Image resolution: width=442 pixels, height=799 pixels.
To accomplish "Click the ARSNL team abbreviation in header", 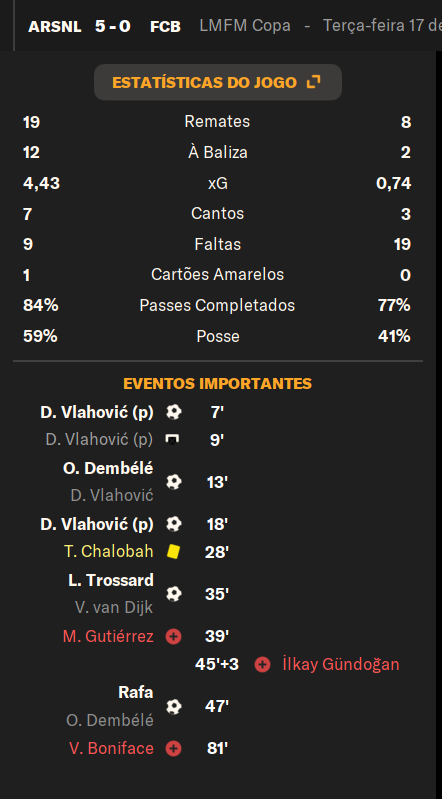I will point(55,26).
